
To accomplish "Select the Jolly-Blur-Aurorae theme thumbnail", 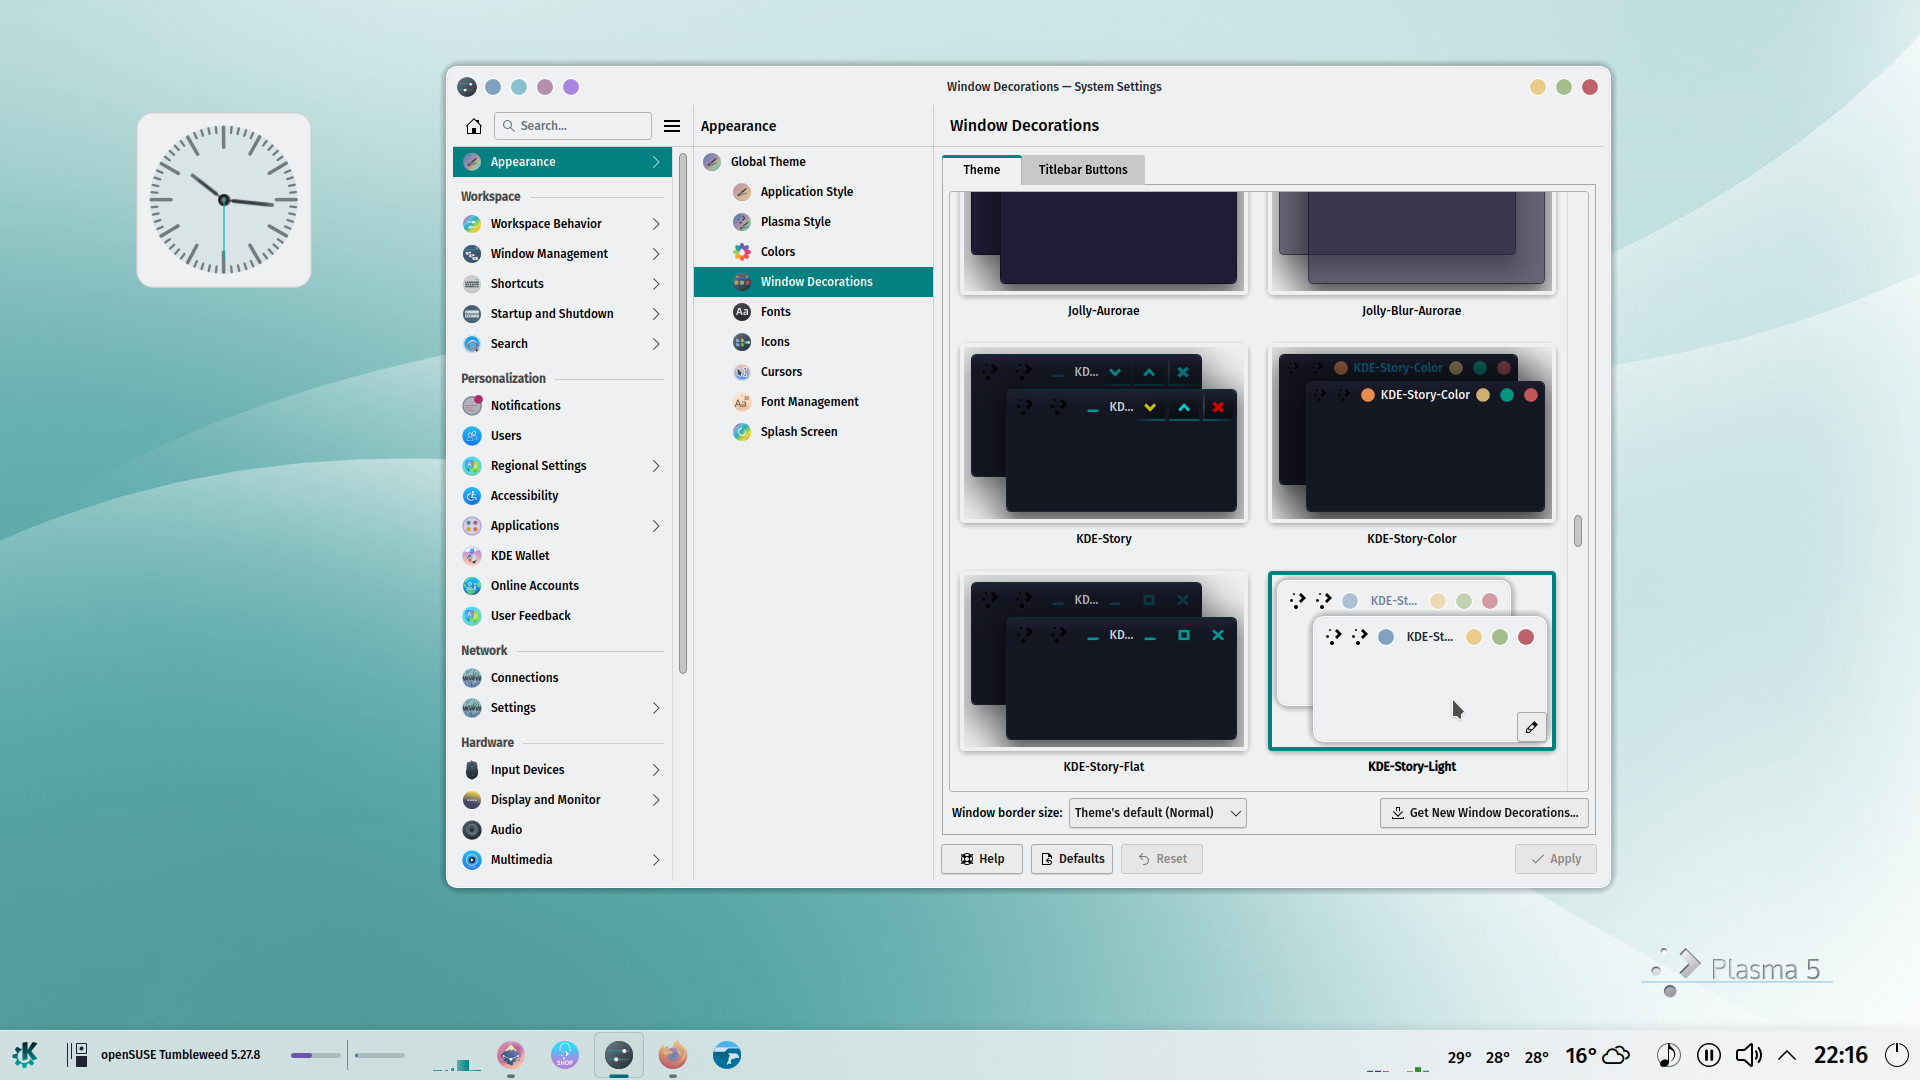I will (1411, 243).
